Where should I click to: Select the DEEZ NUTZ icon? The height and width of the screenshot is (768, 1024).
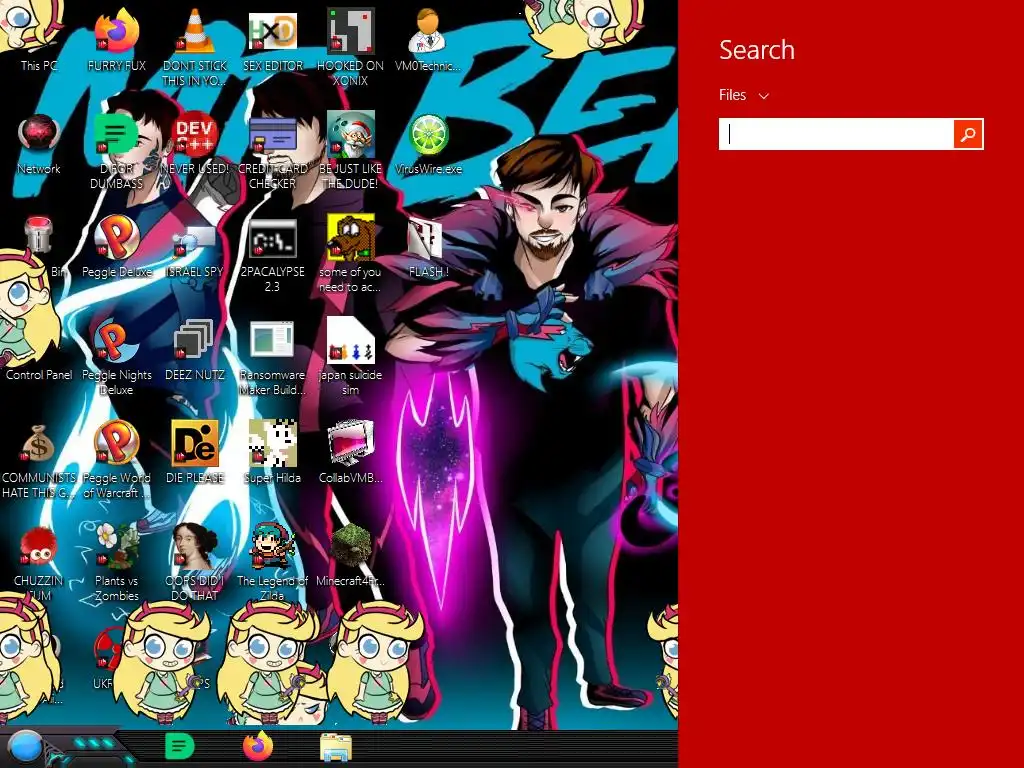195,350
